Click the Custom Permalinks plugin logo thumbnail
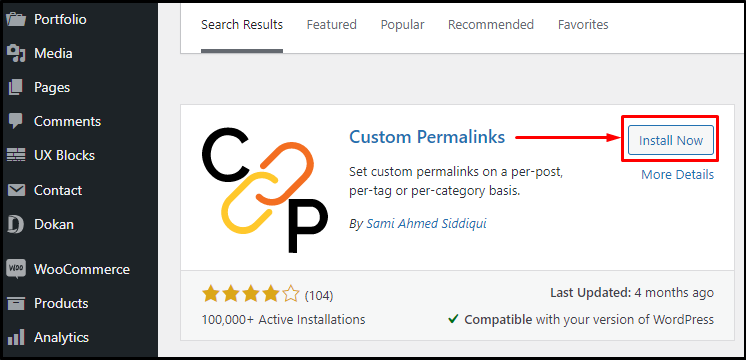The image size is (746, 360). pos(265,191)
